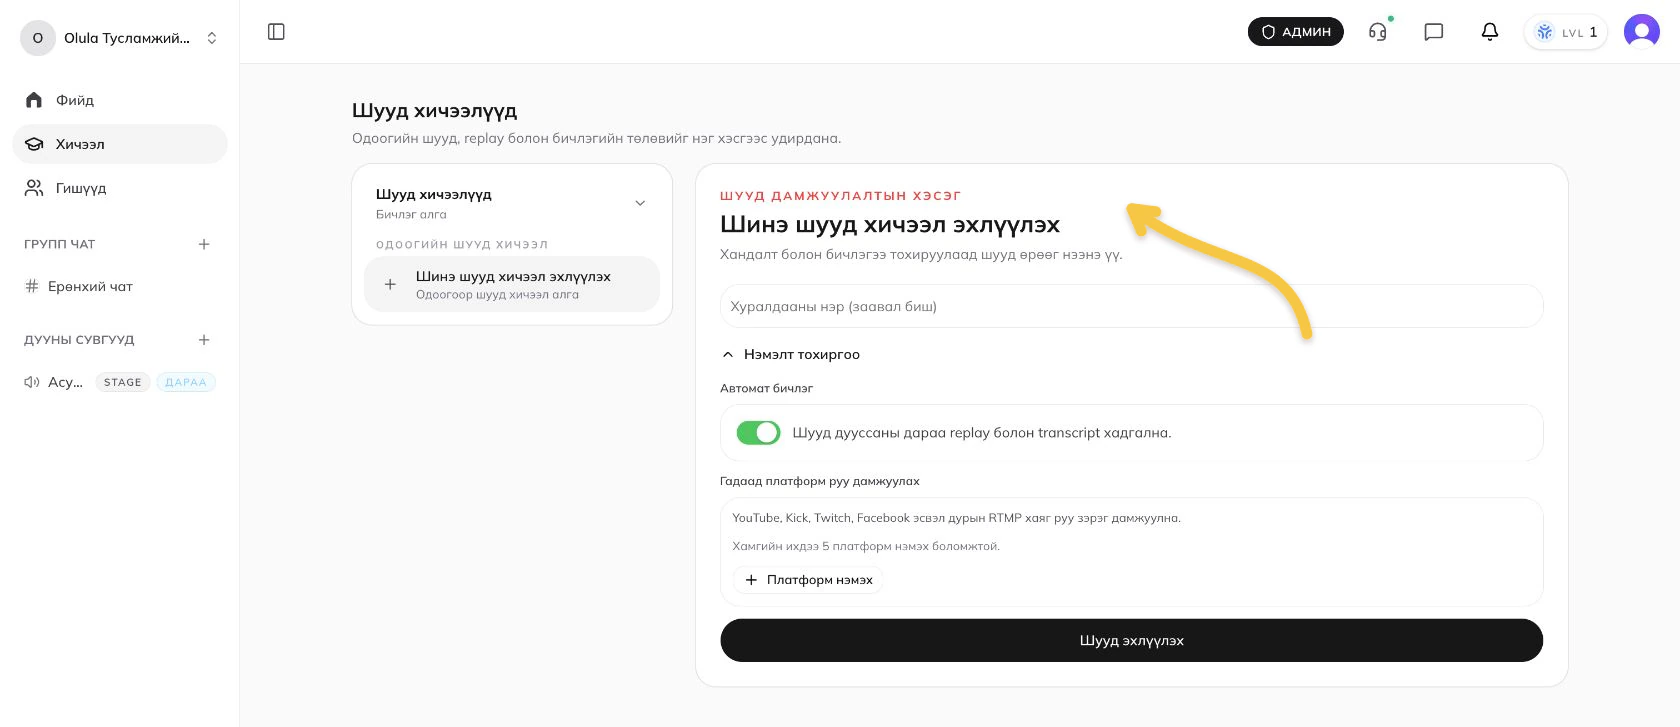This screenshot has width=1680, height=727.
Task: Click the O workspace avatar
Action: coord(38,38)
